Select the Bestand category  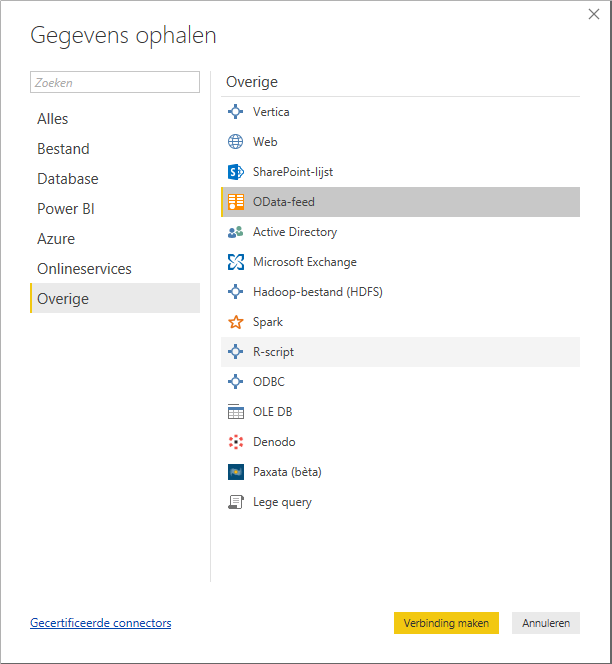pyautogui.click(x=115, y=149)
